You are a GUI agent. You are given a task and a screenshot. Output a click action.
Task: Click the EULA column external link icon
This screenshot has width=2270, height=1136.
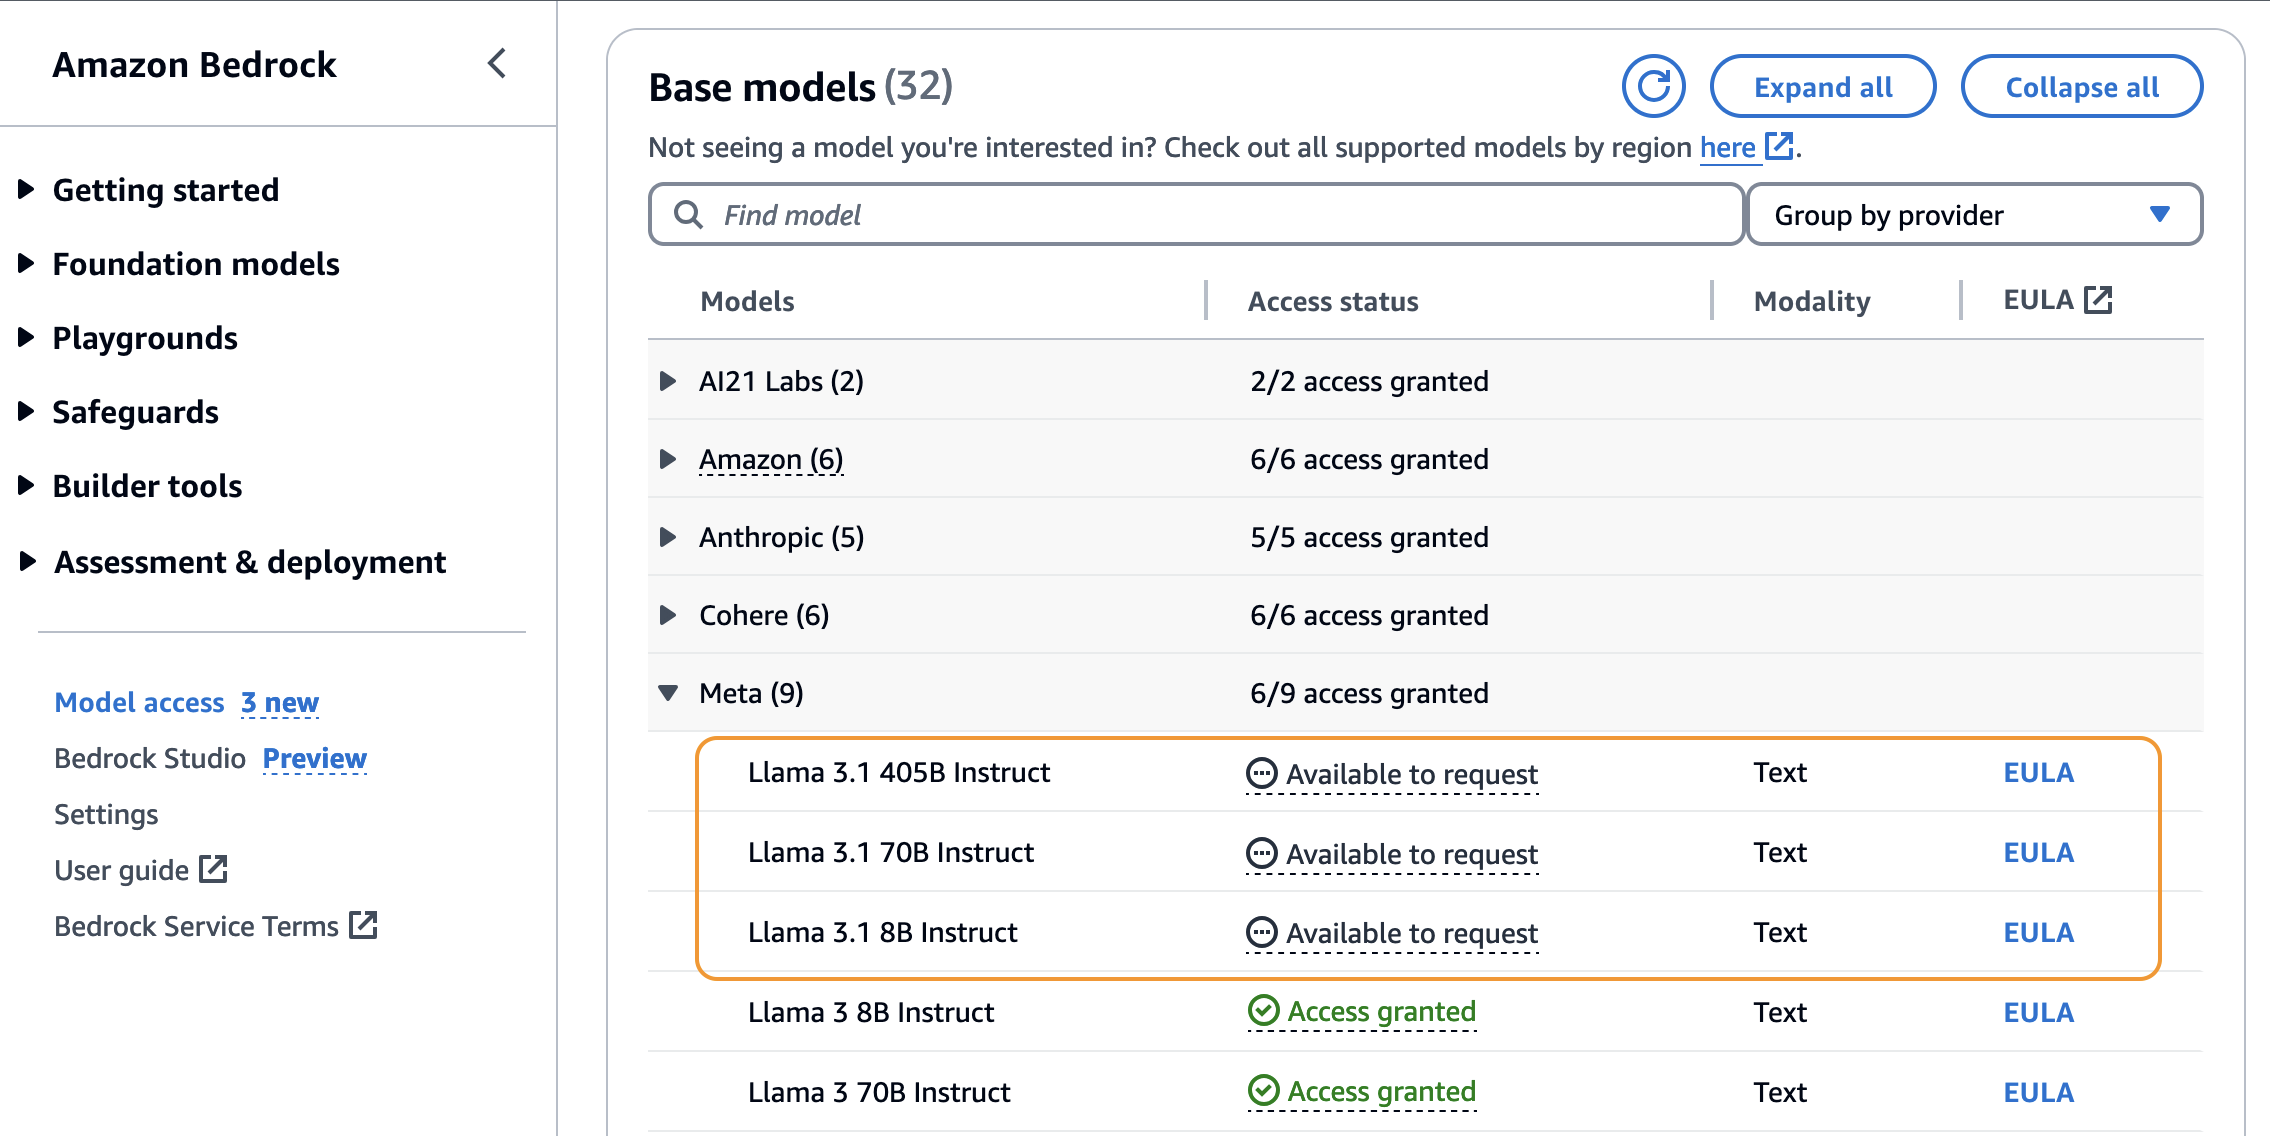(x=2098, y=300)
